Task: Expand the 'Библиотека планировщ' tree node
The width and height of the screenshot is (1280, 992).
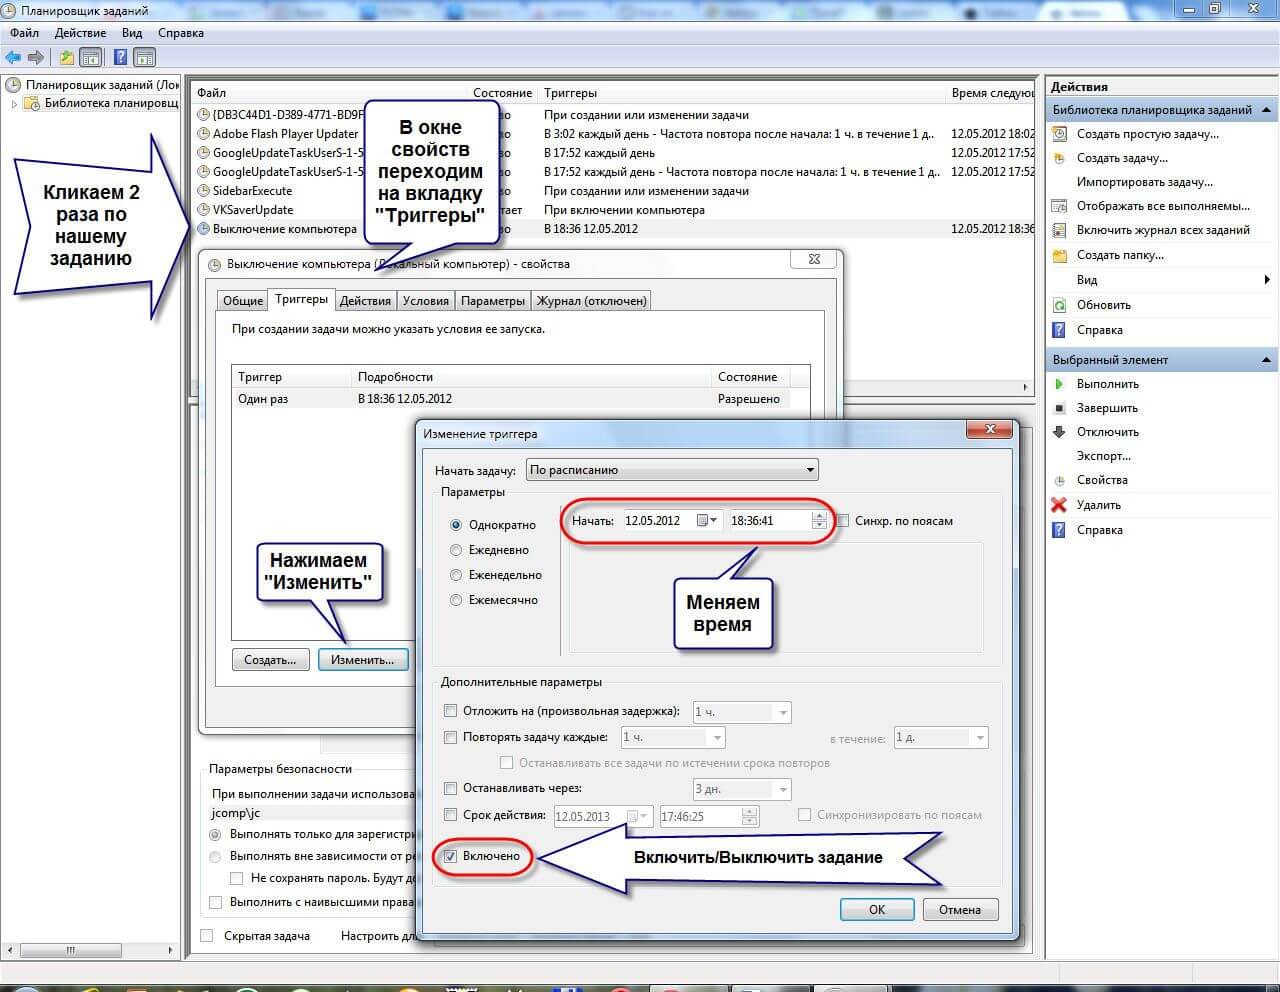Action: (x=14, y=104)
